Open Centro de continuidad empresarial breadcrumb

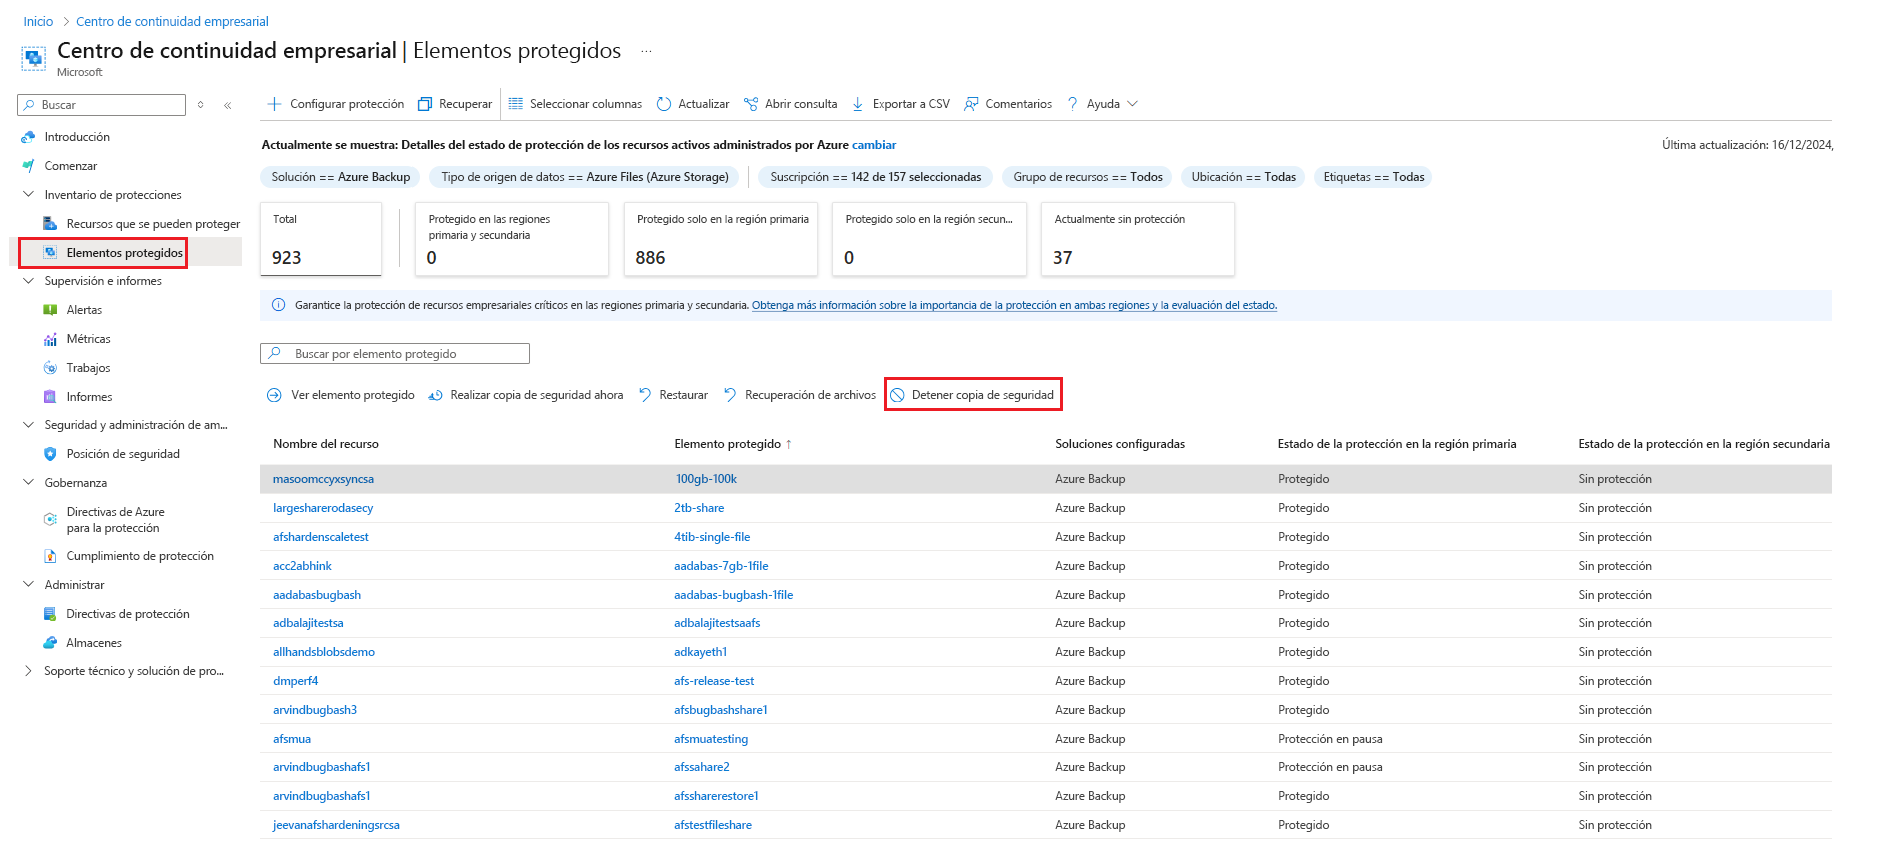[x=172, y=22]
